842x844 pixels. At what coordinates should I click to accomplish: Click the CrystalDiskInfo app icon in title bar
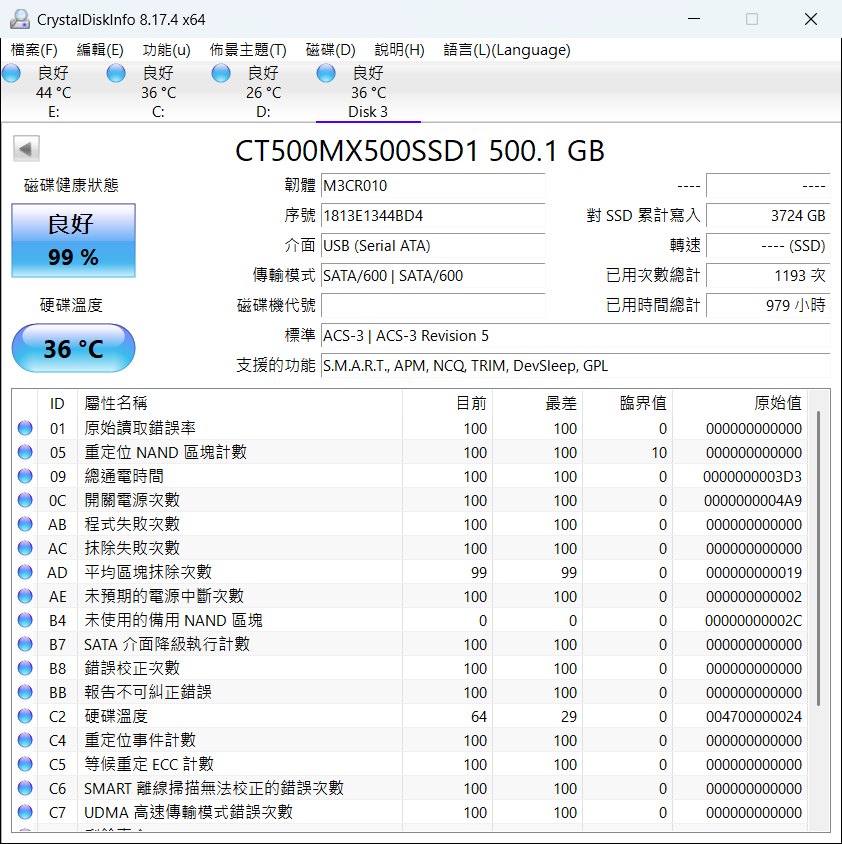pyautogui.click(x=20, y=20)
